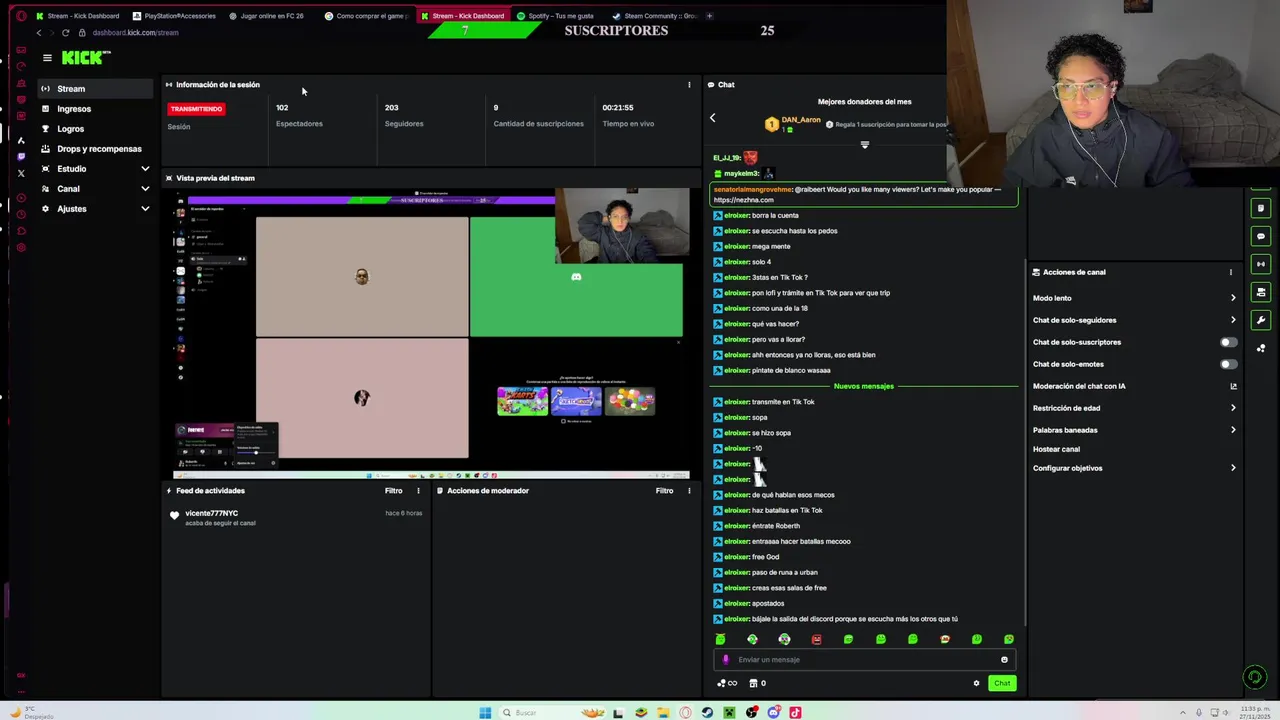Image resolution: width=1280 pixels, height=720 pixels.
Task: Click the stream preview thumbnail
Action: [x=431, y=334]
